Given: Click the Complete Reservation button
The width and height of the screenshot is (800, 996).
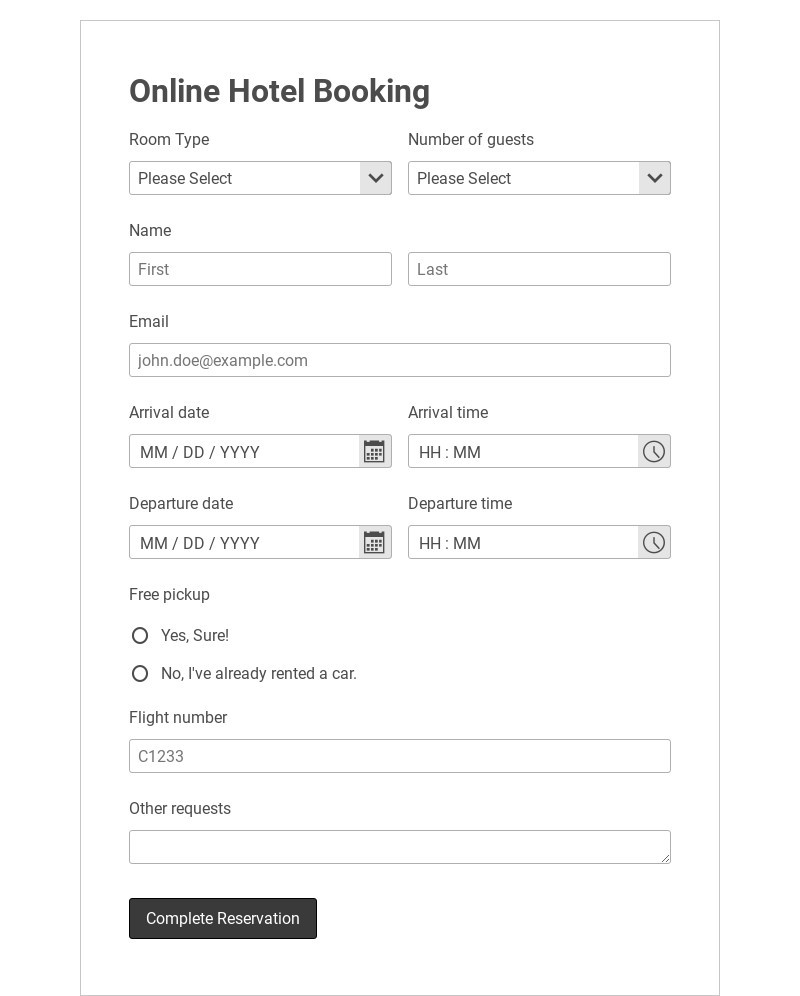Looking at the screenshot, I should (x=223, y=919).
